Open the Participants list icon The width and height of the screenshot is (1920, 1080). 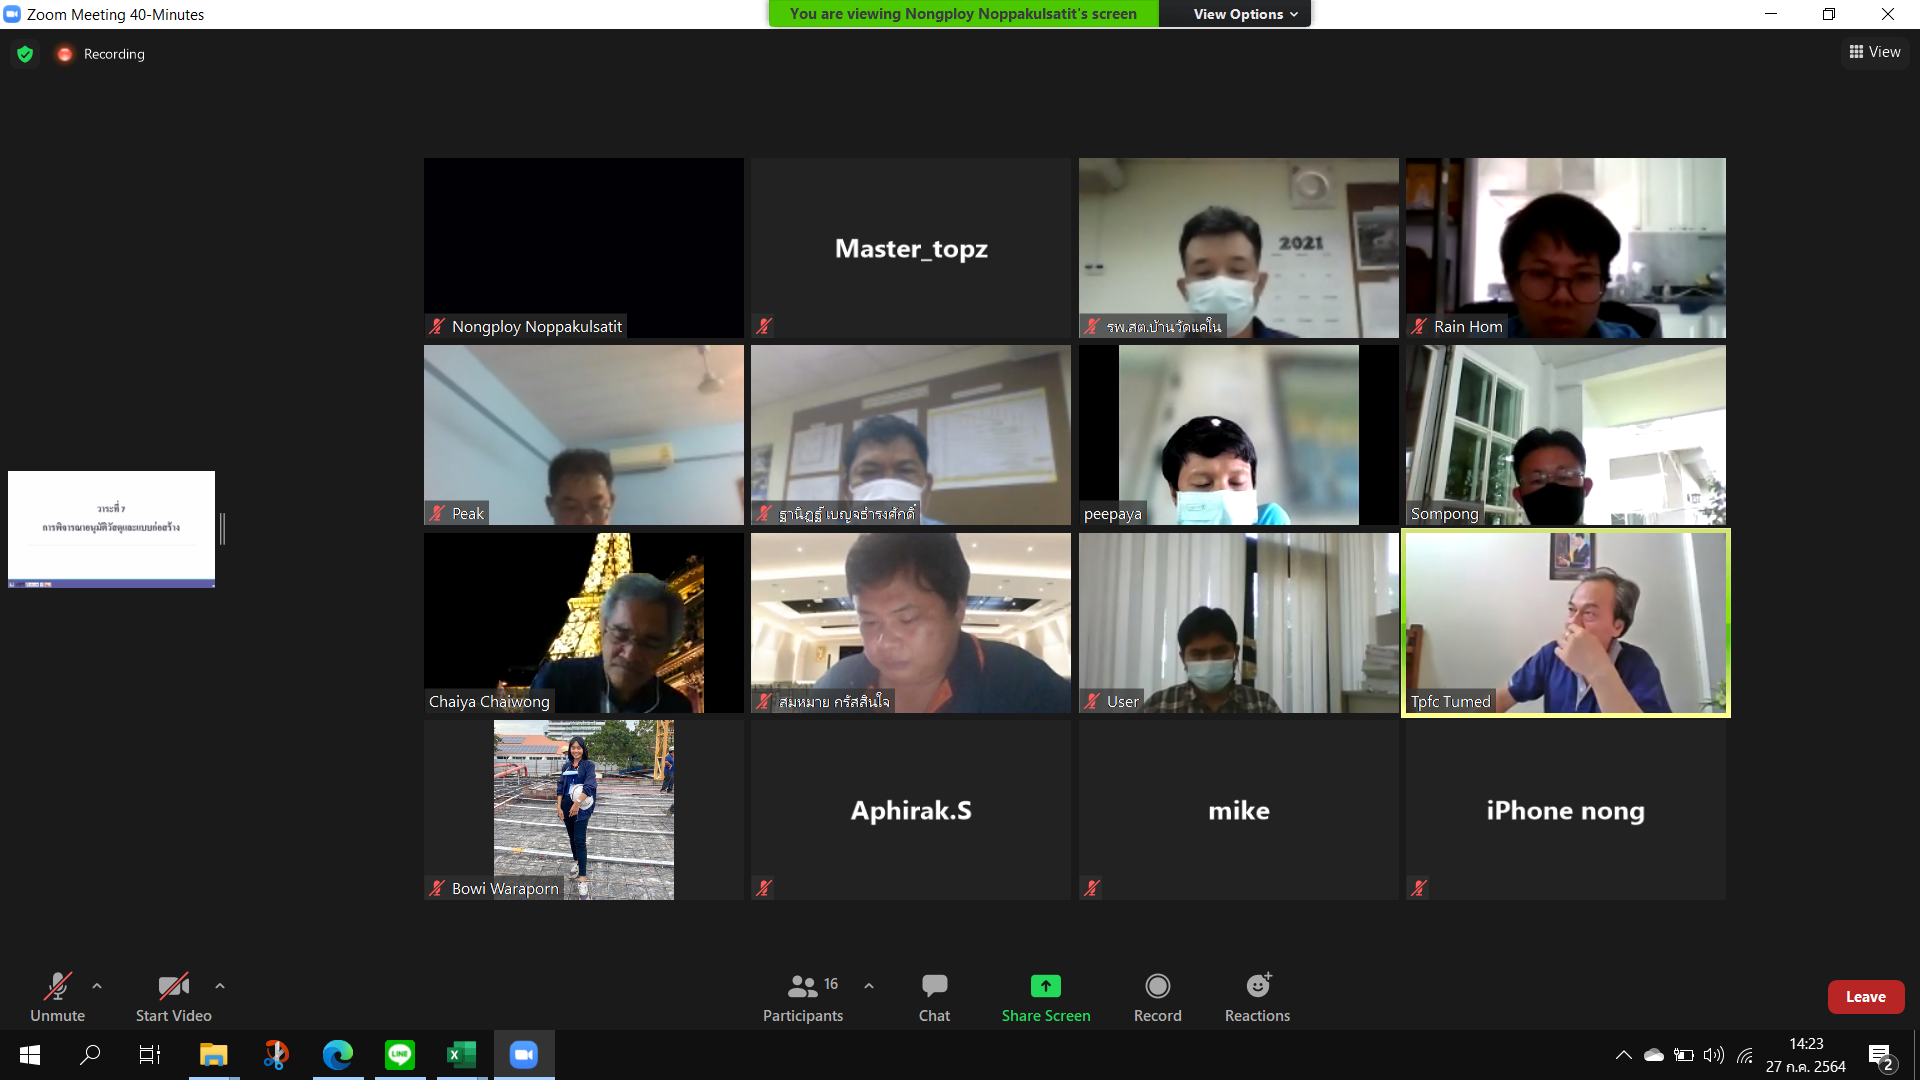803,986
